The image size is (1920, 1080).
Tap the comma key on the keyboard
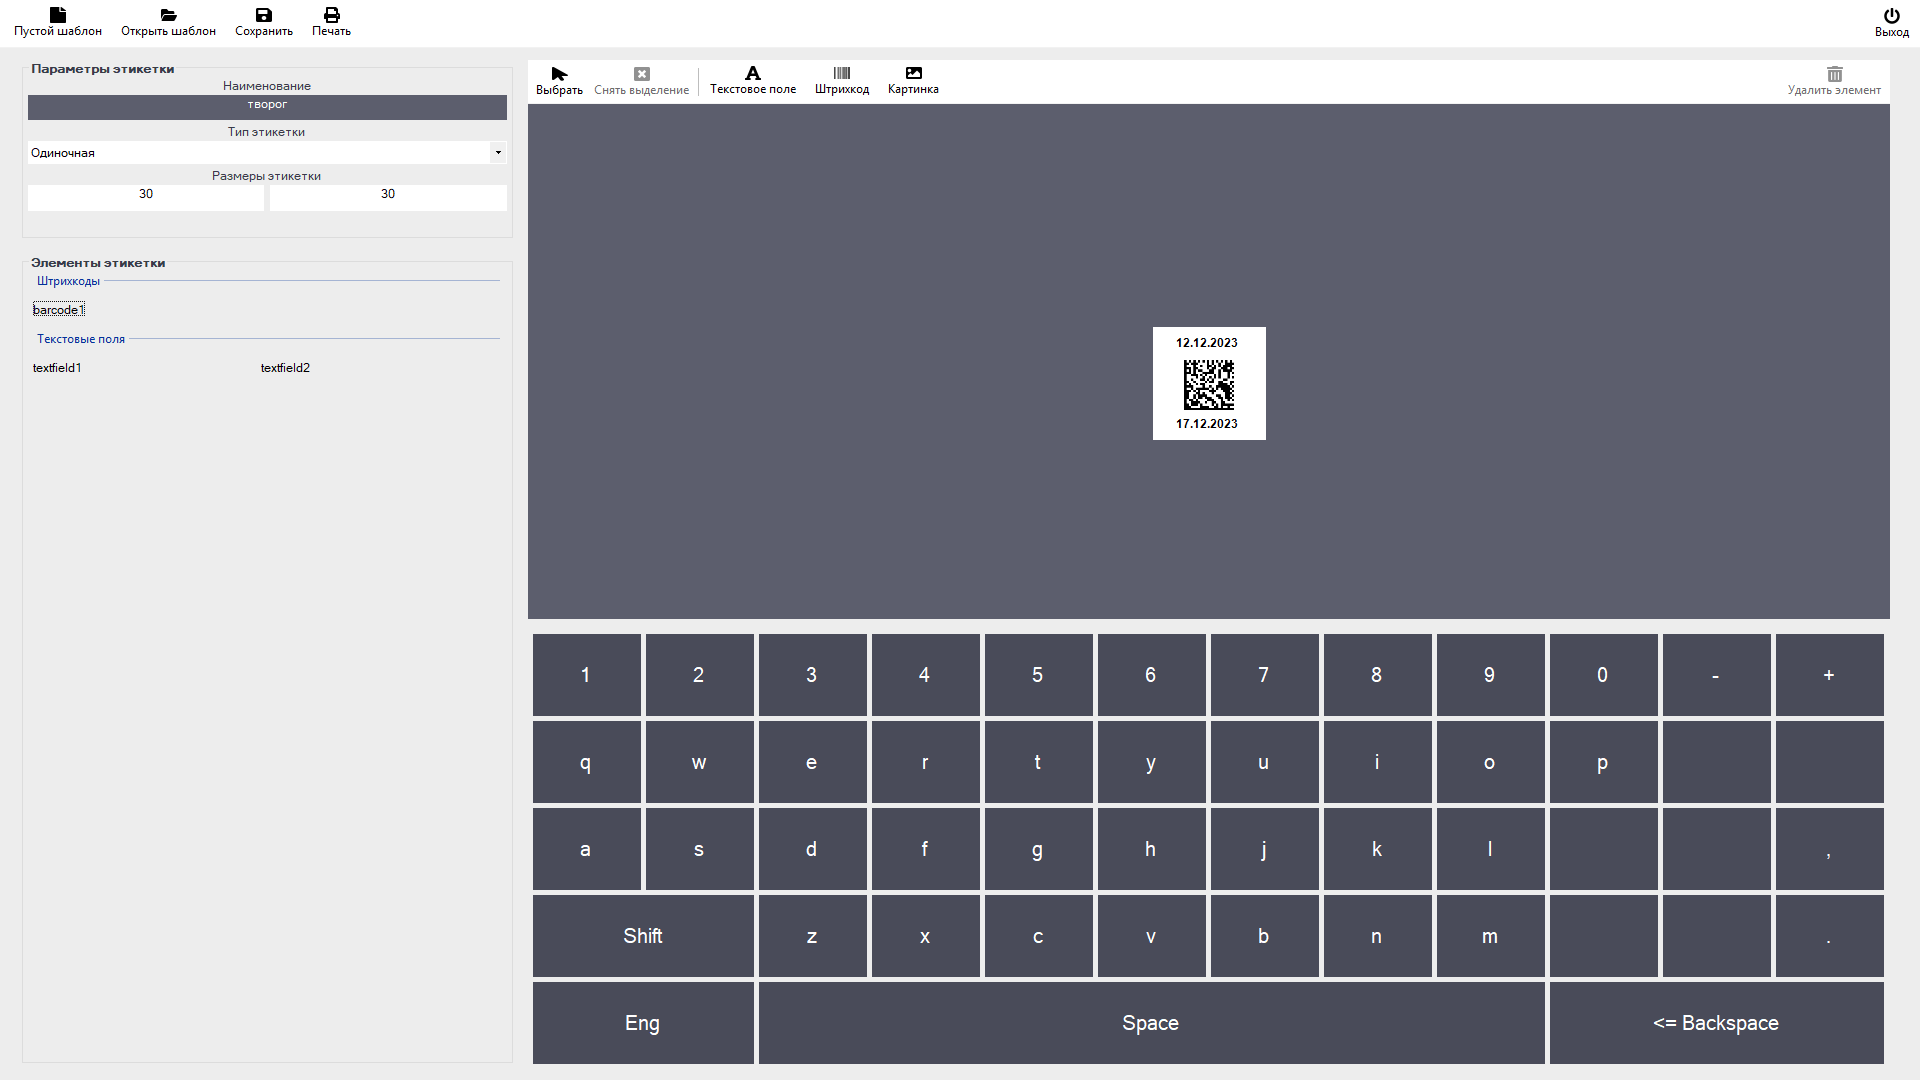pos(1830,849)
